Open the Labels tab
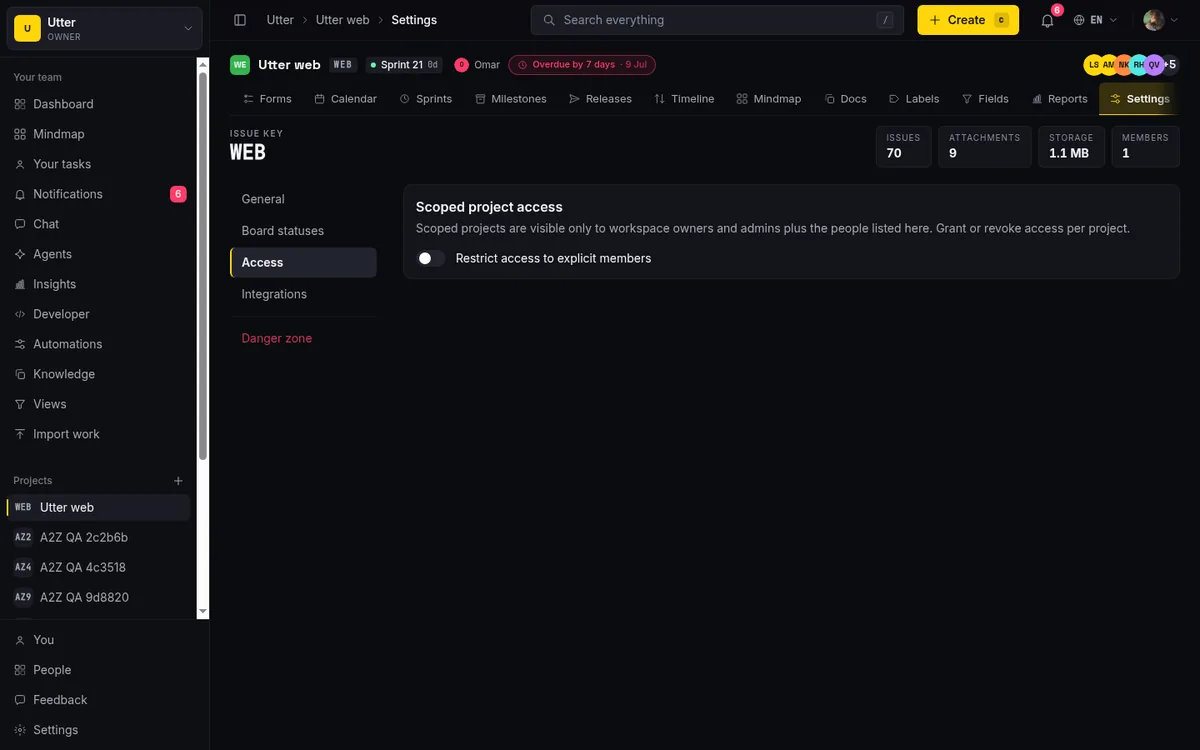Image resolution: width=1200 pixels, height=750 pixels. coord(914,99)
